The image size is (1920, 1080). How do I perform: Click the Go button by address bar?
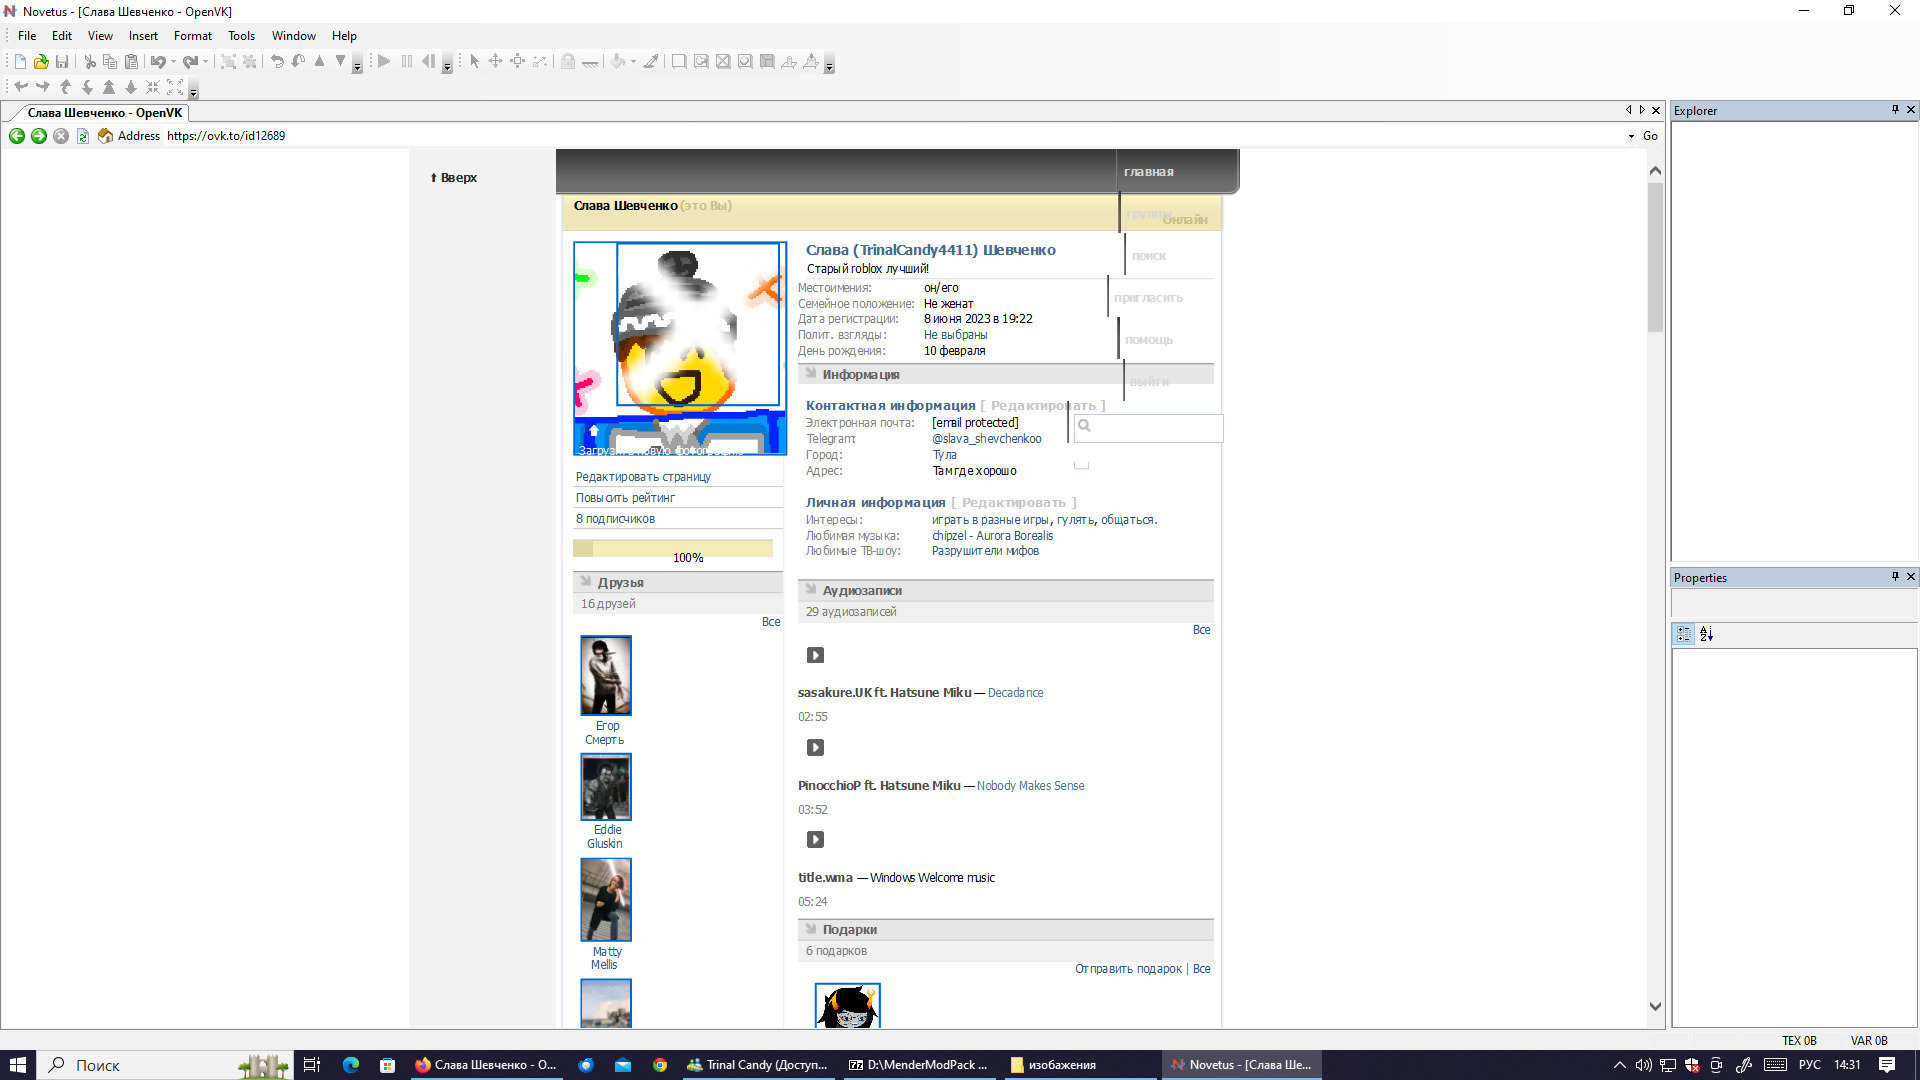point(1650,136)
